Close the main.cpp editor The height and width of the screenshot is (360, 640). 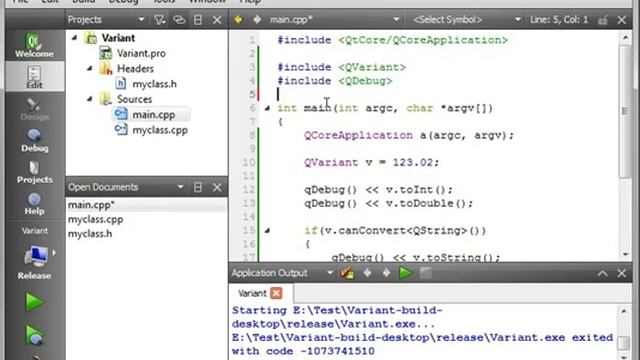(622, 20)
